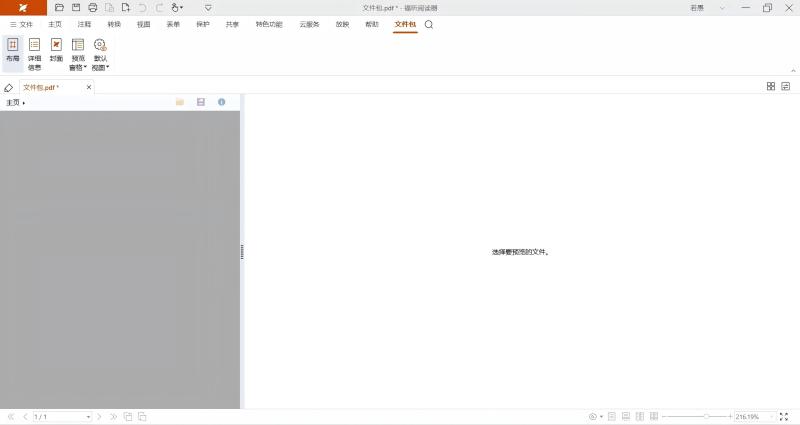
Task: Open the 注释 (Comment) ribbon tab
Action: point(84,24)
